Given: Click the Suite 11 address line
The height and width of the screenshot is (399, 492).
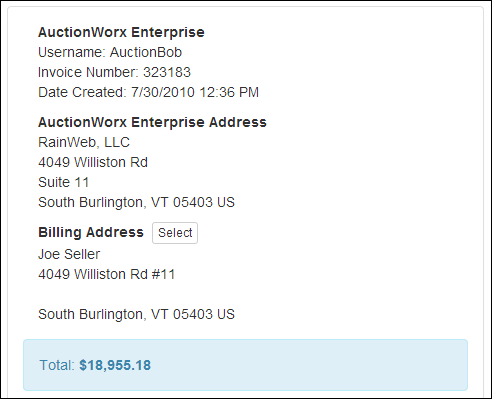Looking at the screenshot, I should 64,182.
